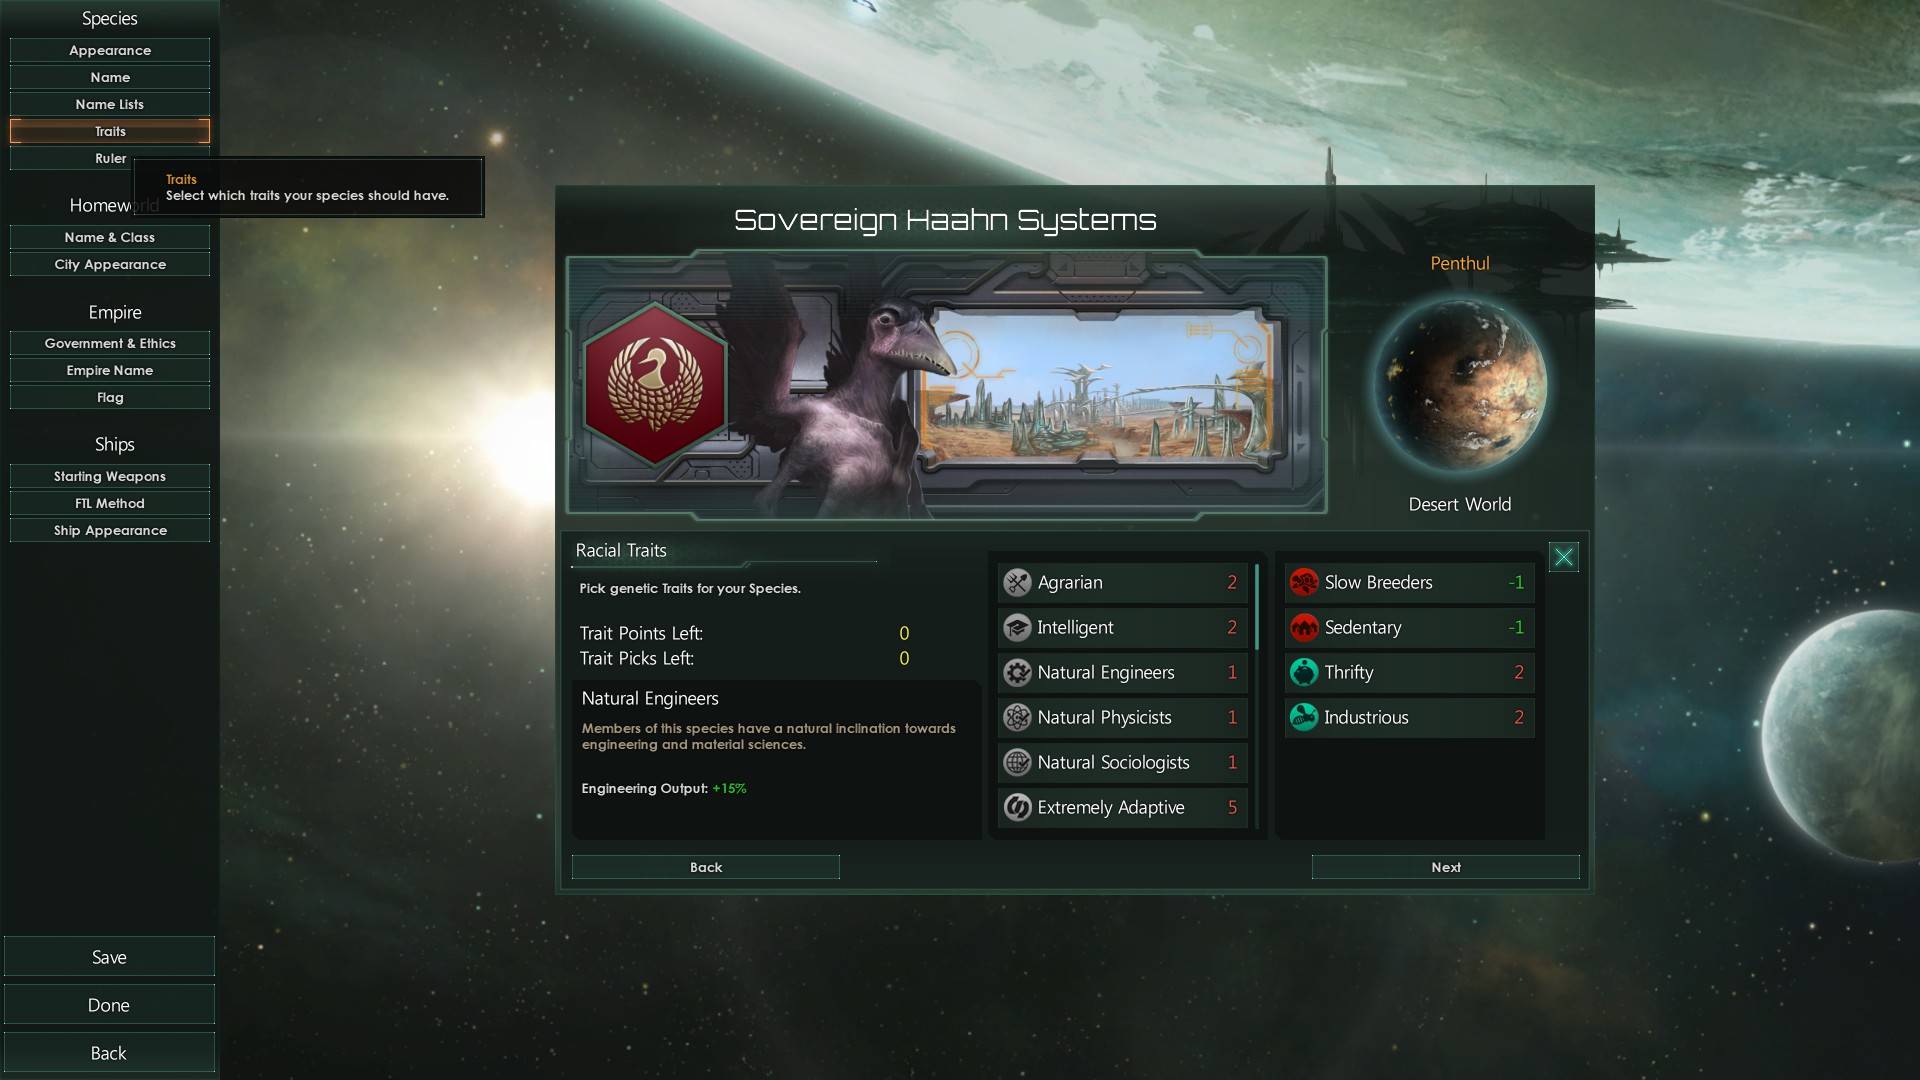Viewport: 1920px width, 1080px height.
Task: Toggle the Natural Engineers trait row
Action: [1122, 672]
